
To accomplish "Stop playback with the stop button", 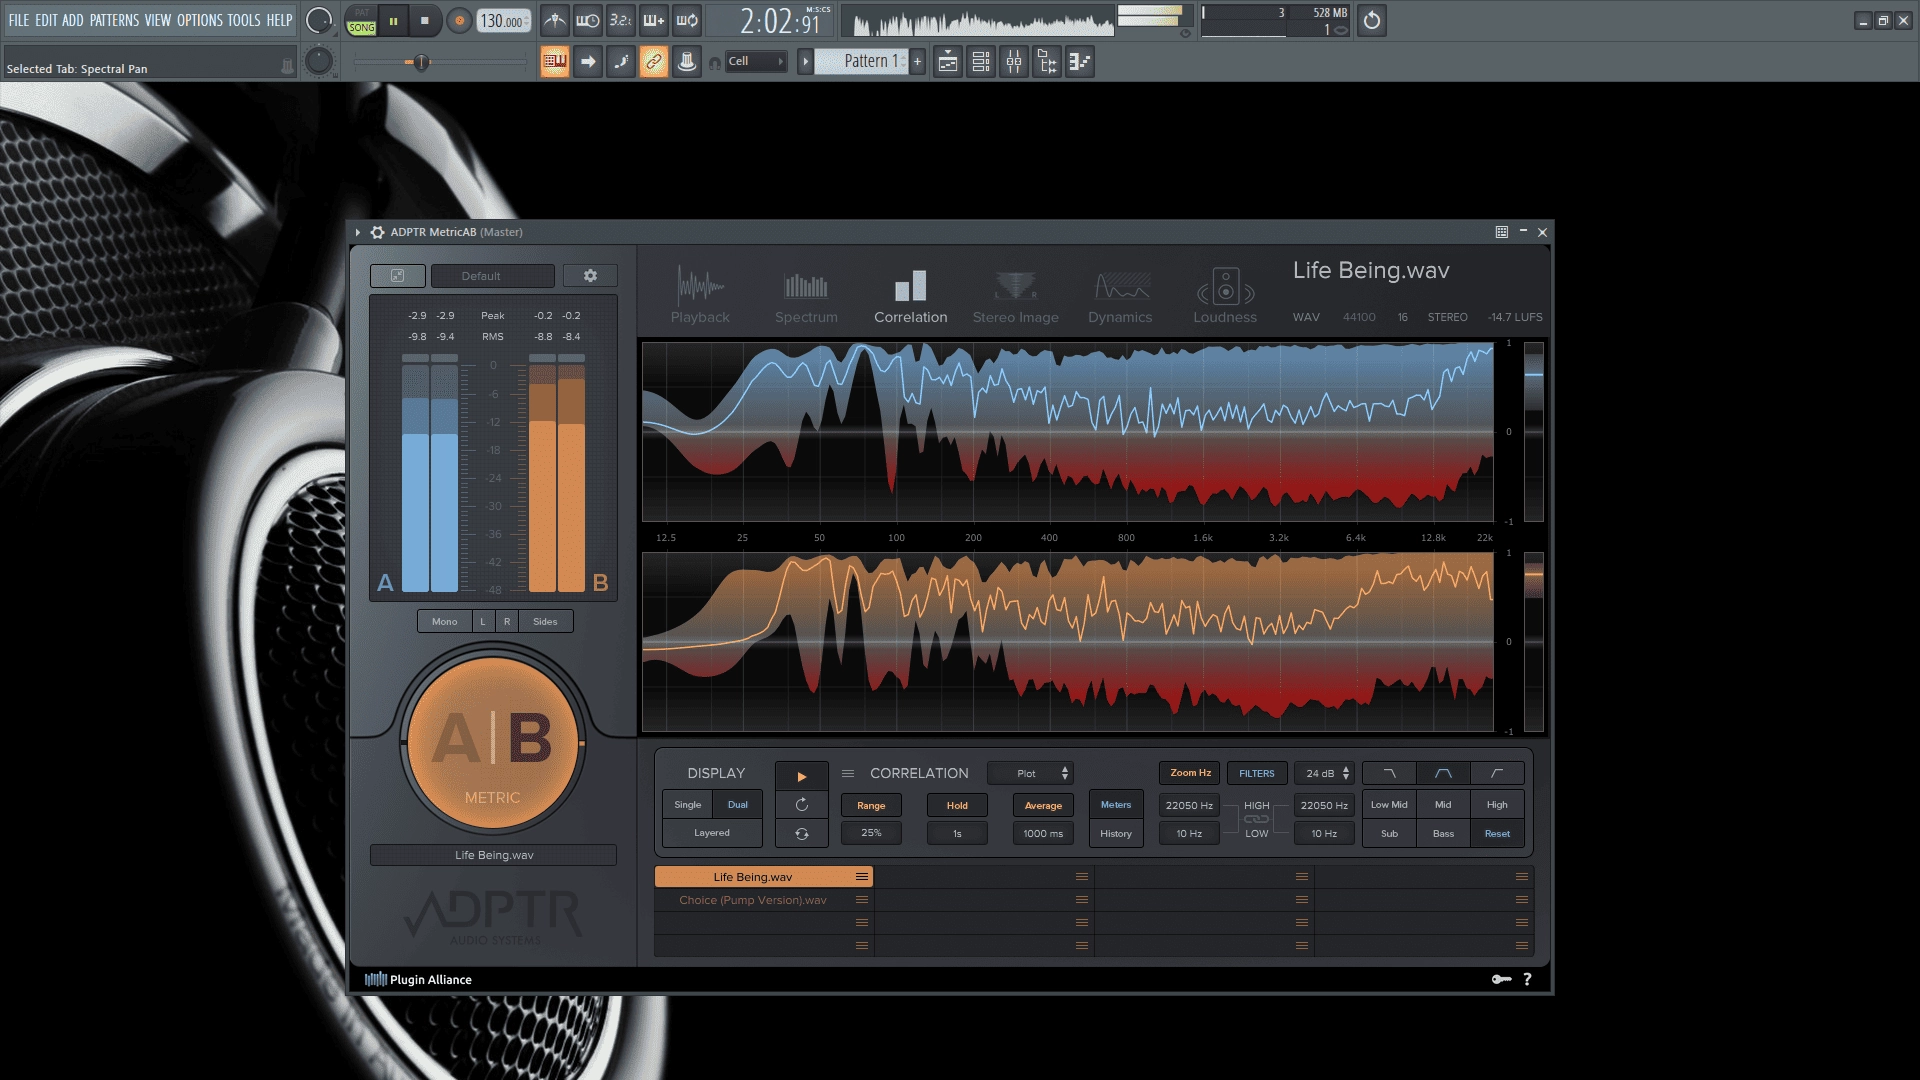I will click(x=425, y=20).
